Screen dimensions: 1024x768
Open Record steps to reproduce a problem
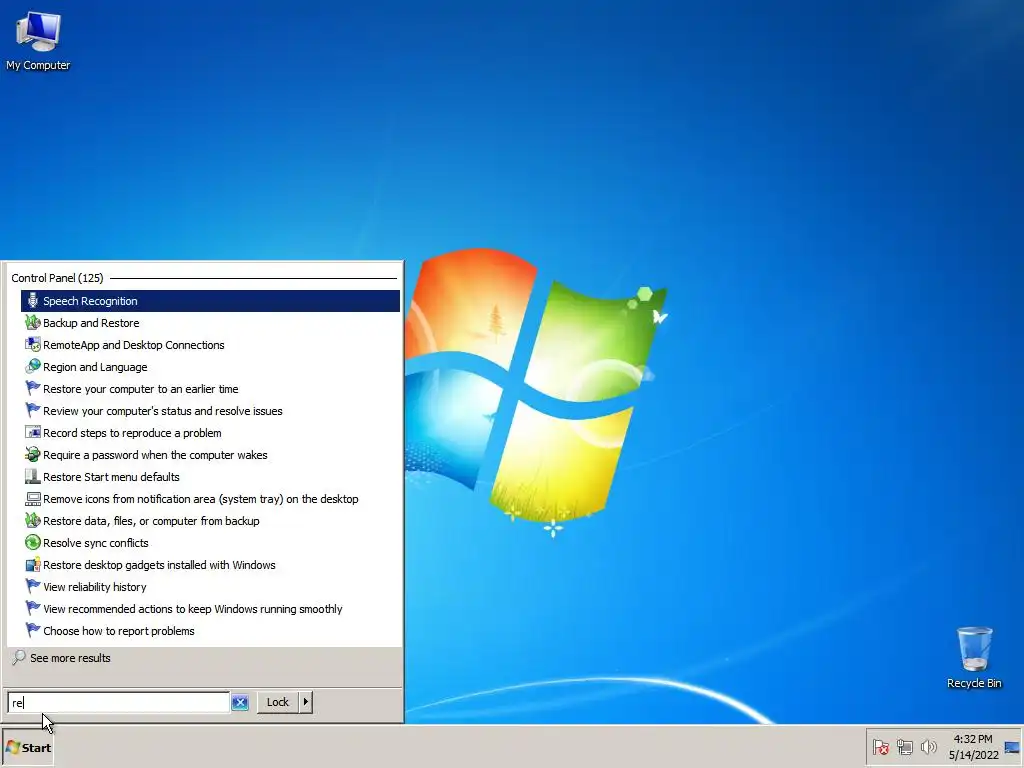(210, 433)
